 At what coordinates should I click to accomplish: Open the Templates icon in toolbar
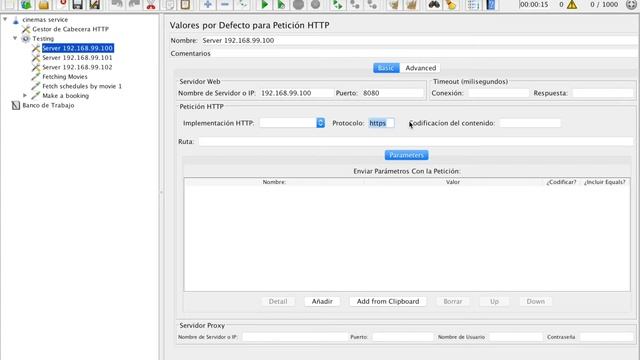pyautogui.click(x=26, y=4)
